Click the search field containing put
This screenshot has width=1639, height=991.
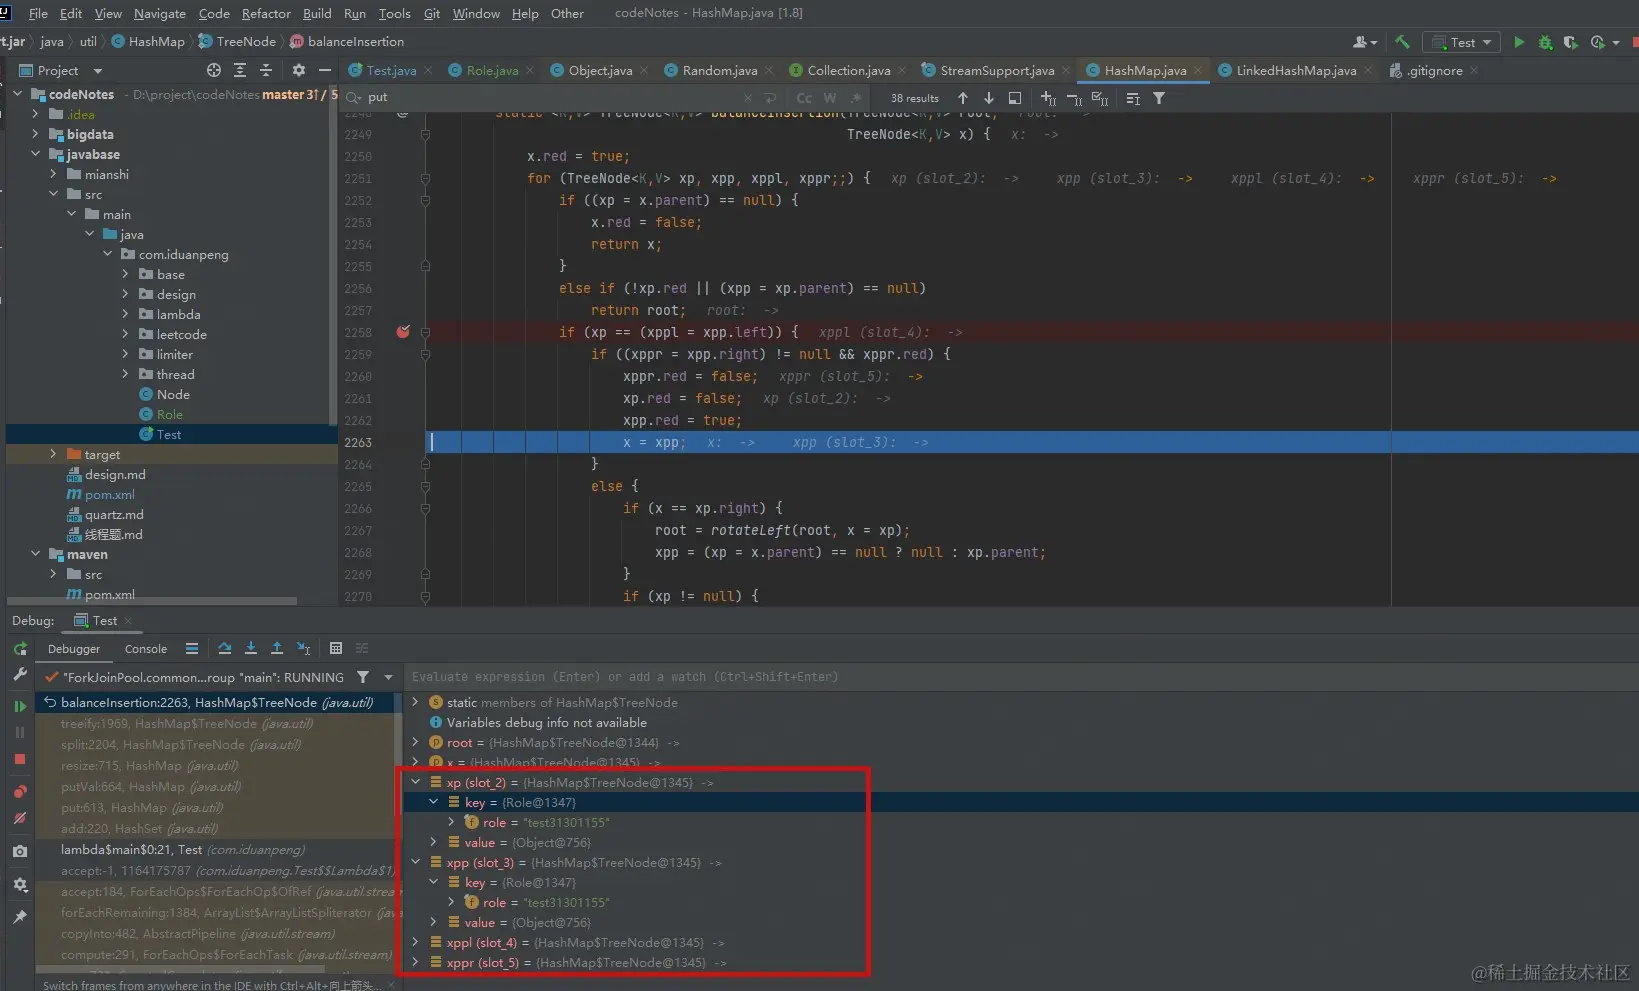pos(550,97)
